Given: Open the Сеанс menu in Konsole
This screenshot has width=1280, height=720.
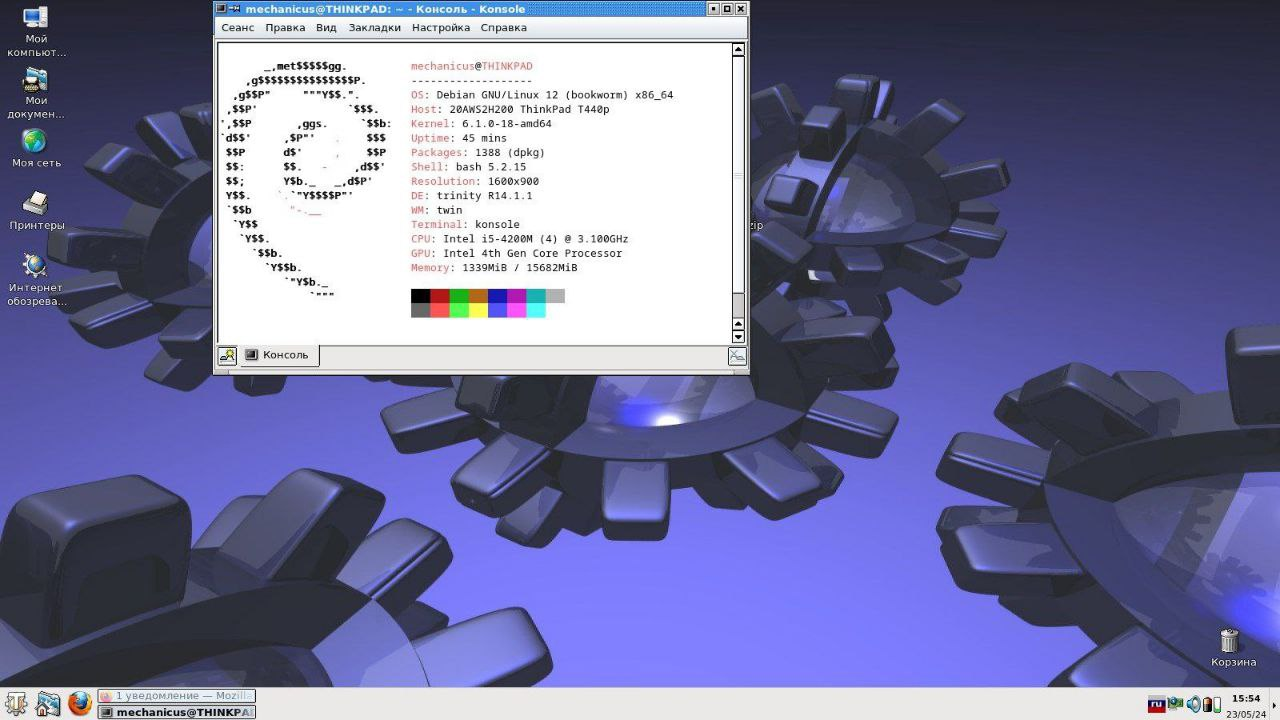Looking at the screenshot, I should [237, 28].
